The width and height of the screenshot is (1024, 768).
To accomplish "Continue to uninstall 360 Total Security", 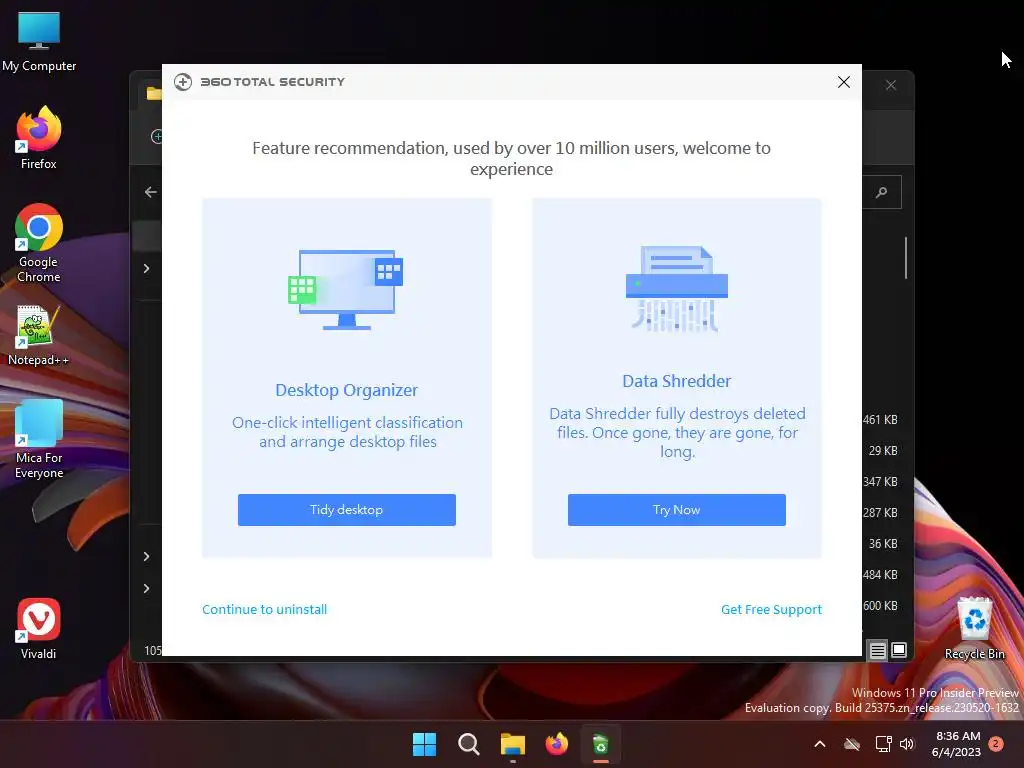I will tap(264, 609).
